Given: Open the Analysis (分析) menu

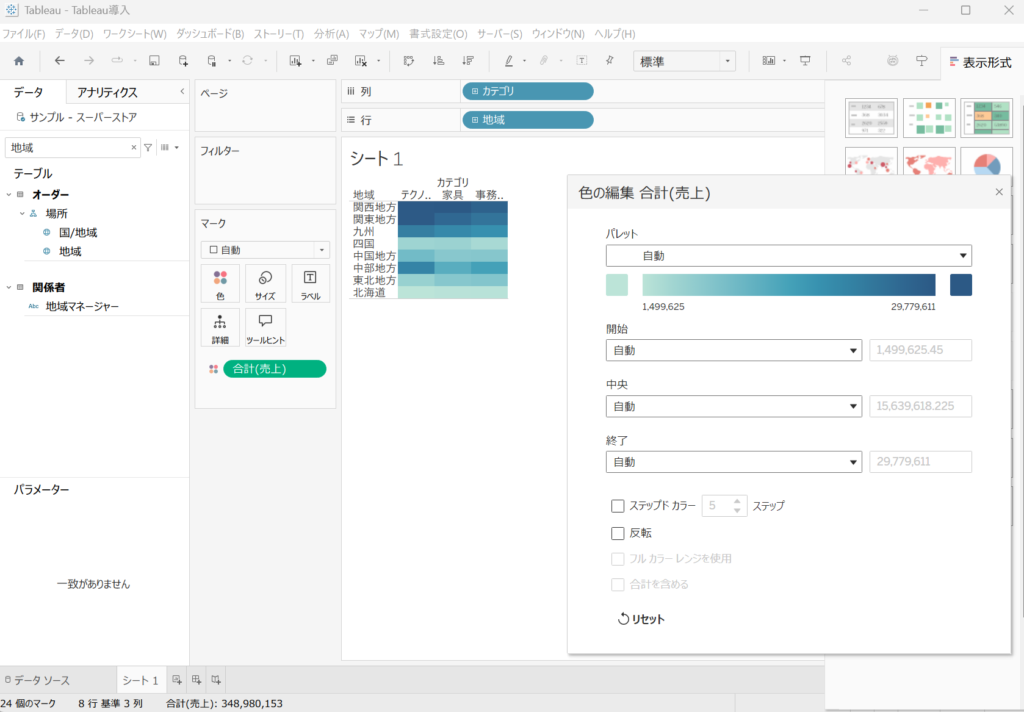Looking at the screenshot, I should click(331, 33).
